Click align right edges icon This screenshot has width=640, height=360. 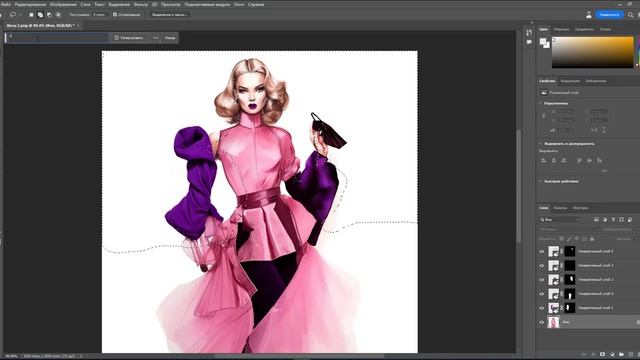tap(563, 160)
